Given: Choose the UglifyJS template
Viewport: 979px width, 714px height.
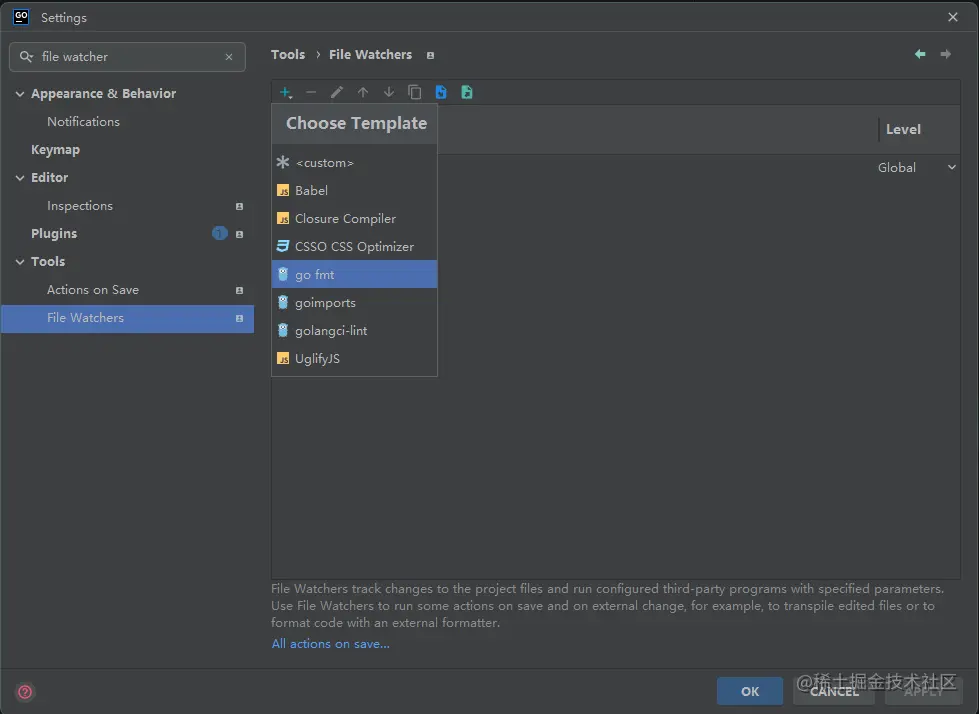Looking at the screenshot, I should click(354, 358).
